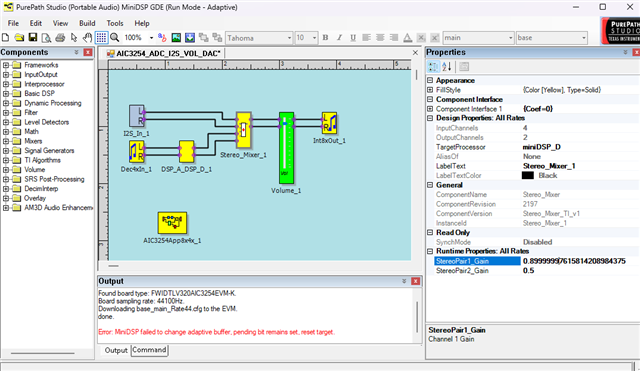
Task: Open print preview from the toolbar
Action: pyautogui.click(x=46, y=38)
